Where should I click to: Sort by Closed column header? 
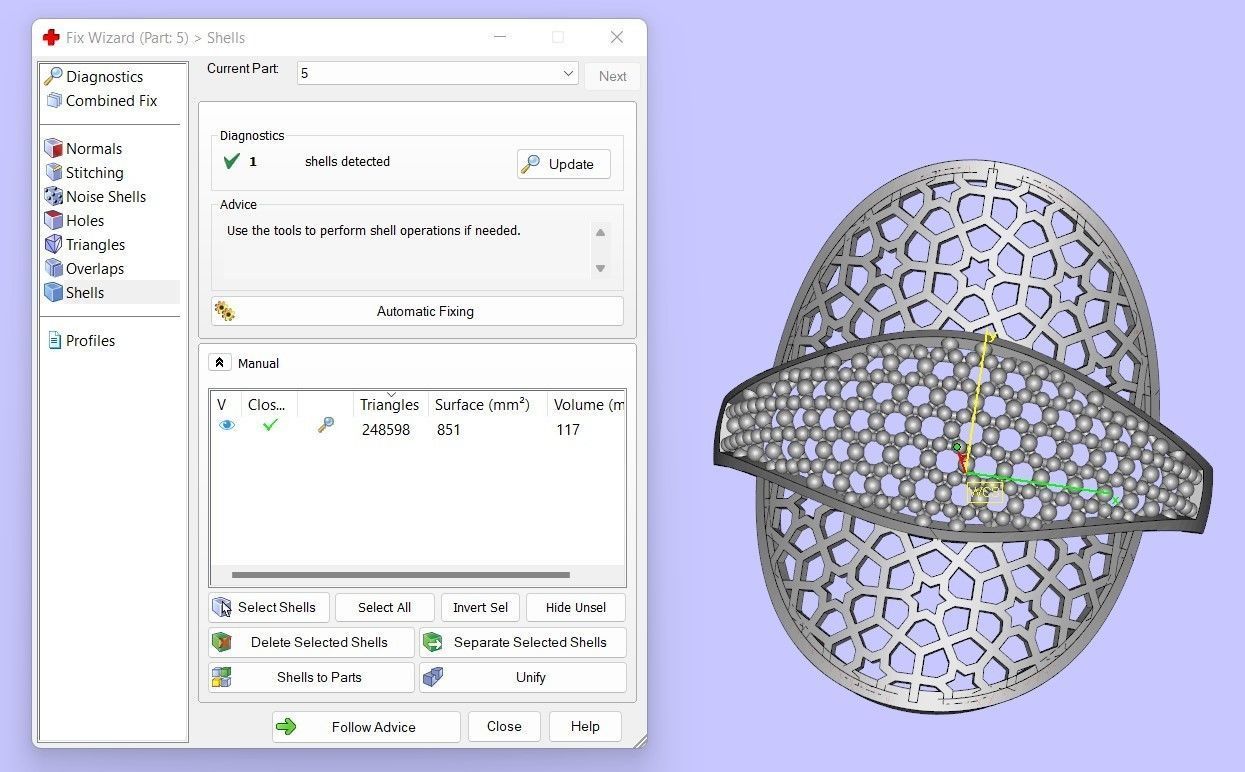(267, 405)
